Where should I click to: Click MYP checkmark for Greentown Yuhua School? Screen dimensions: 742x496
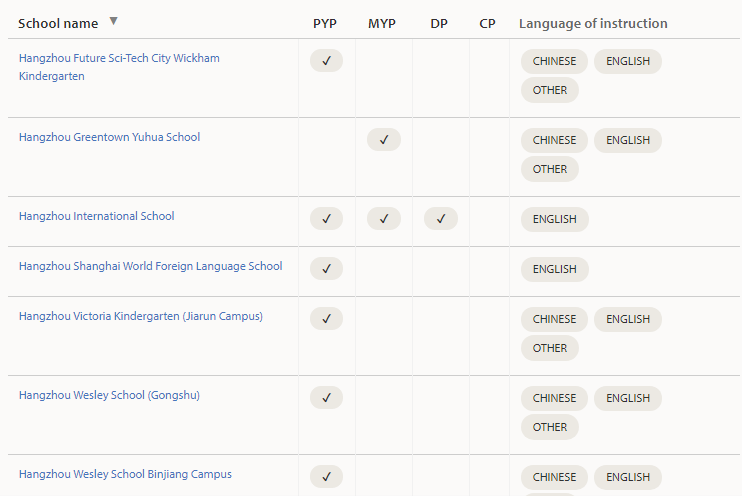click(384, 140)
